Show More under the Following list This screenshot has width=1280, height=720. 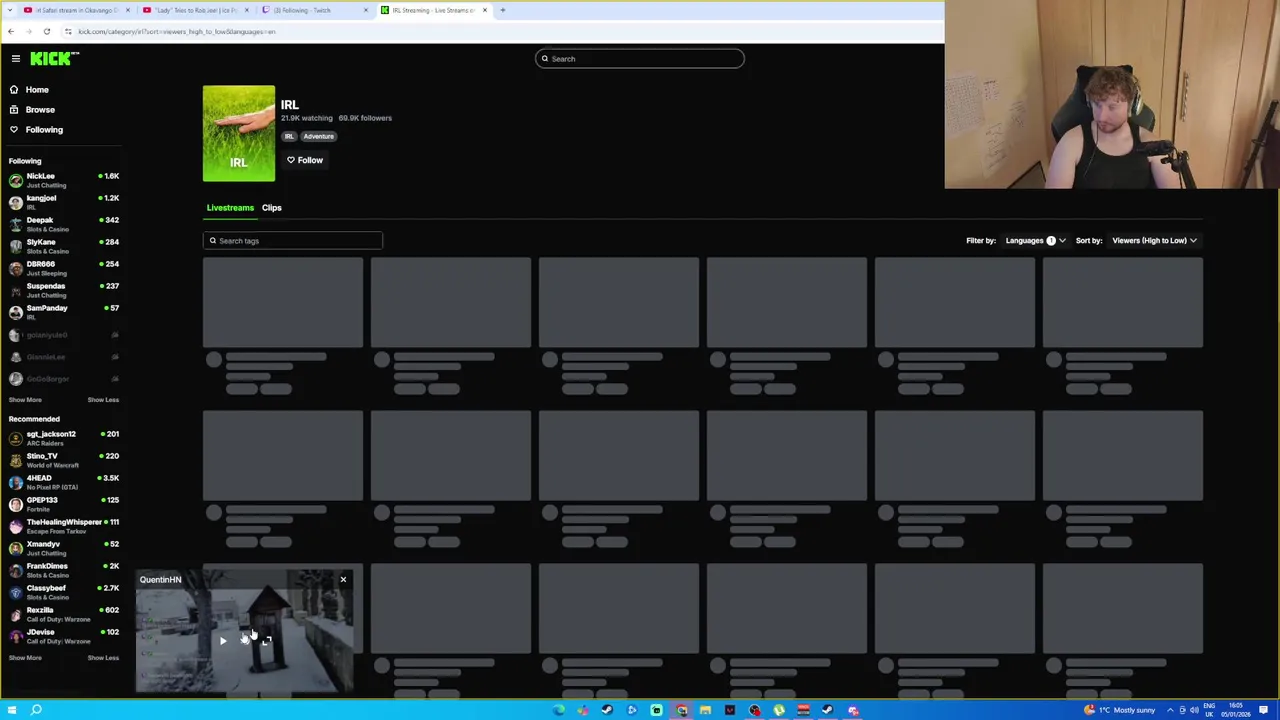(x=25, y=400)
